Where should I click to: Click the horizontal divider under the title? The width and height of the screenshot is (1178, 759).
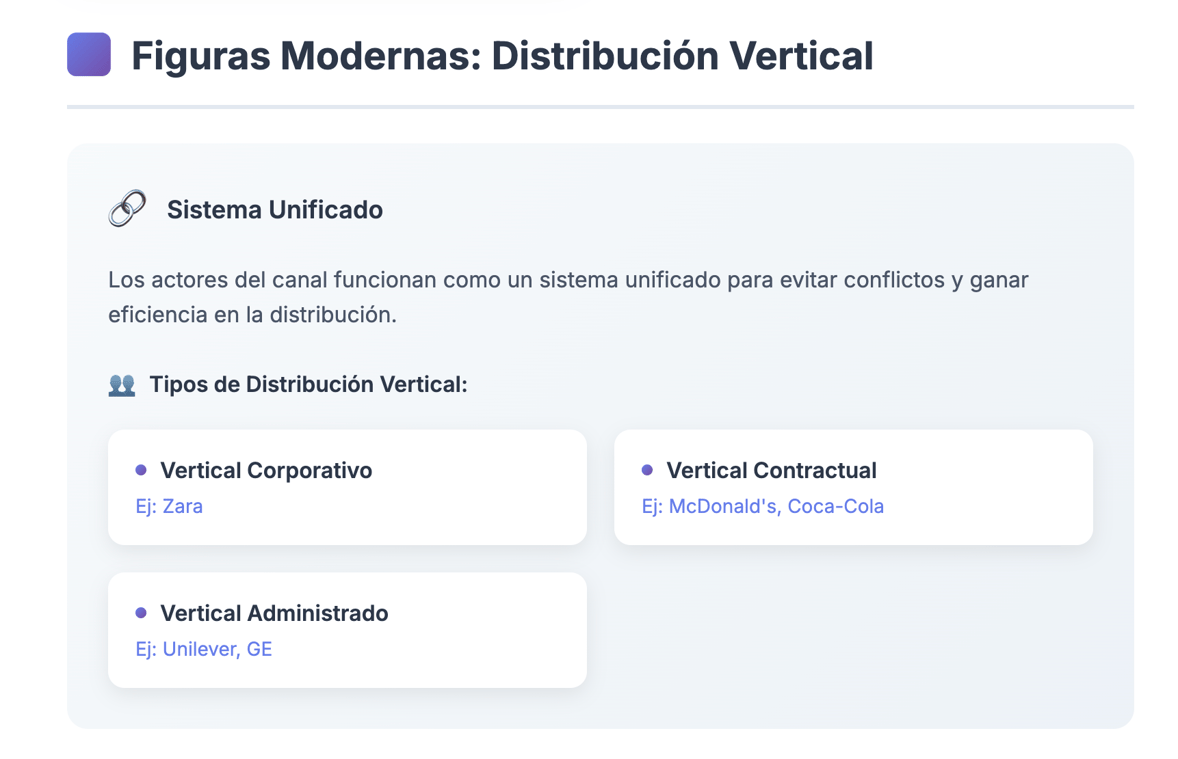[600, 107]
